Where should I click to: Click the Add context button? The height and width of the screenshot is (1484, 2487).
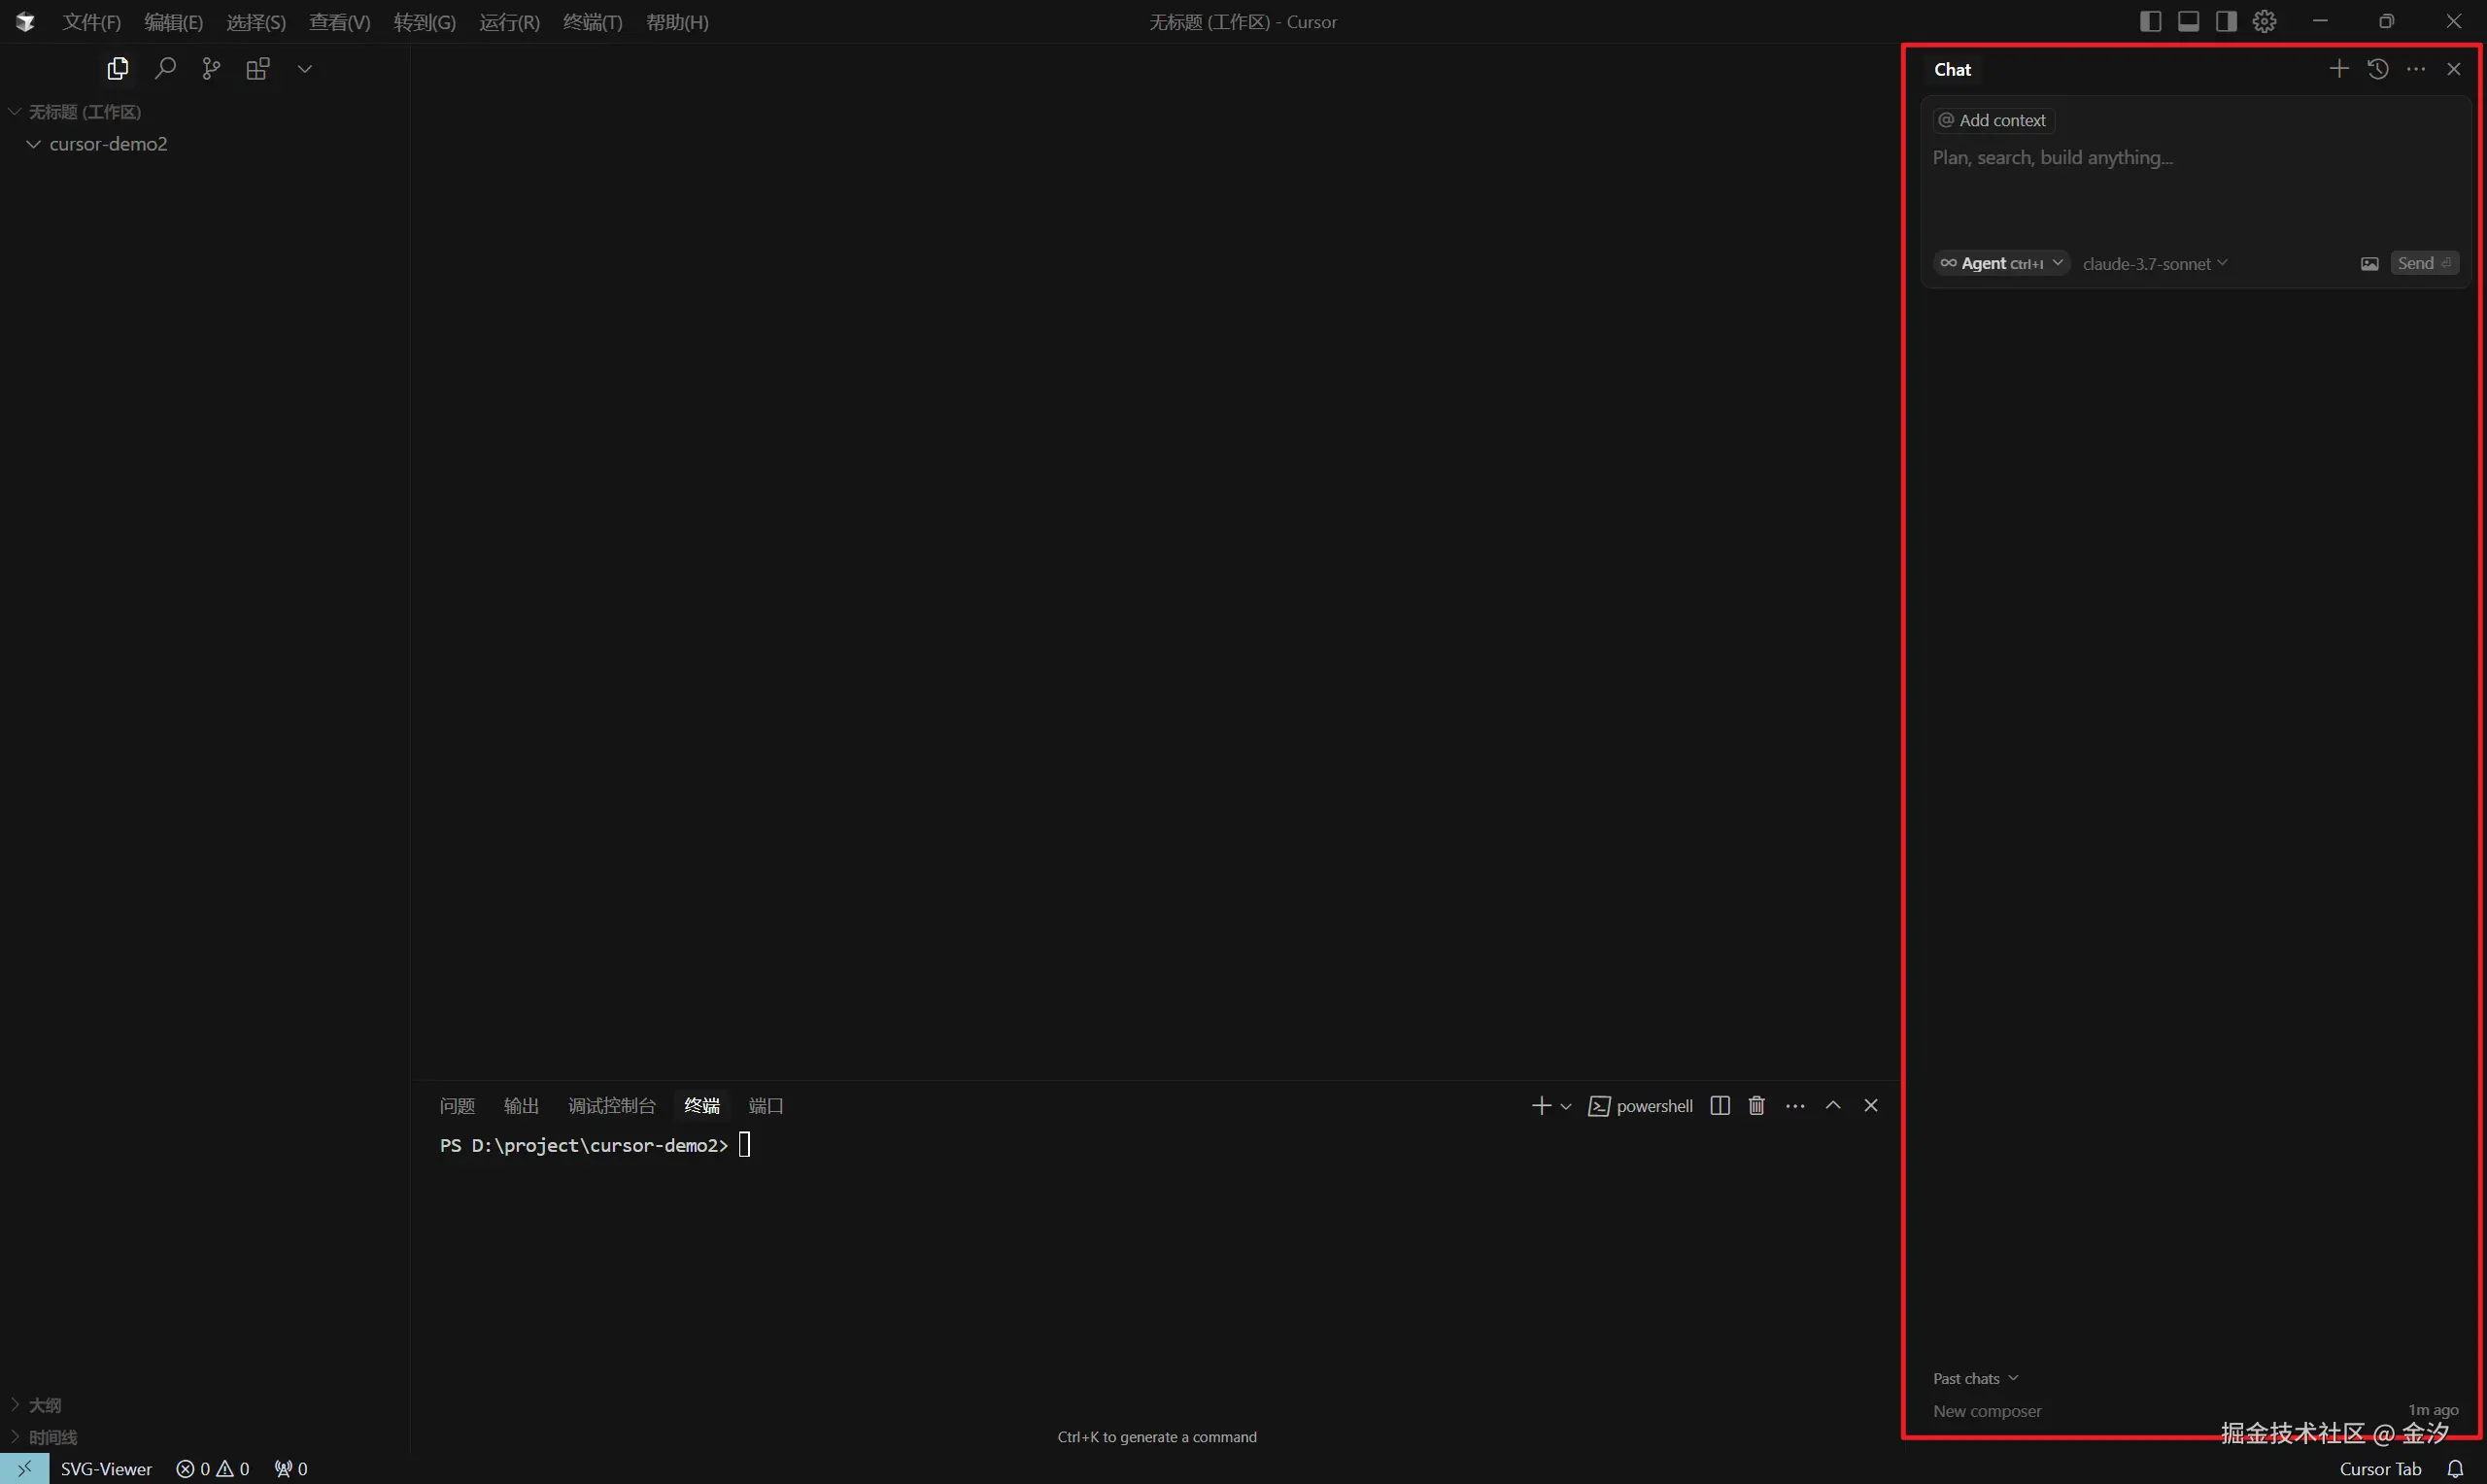click(1993, 120)
